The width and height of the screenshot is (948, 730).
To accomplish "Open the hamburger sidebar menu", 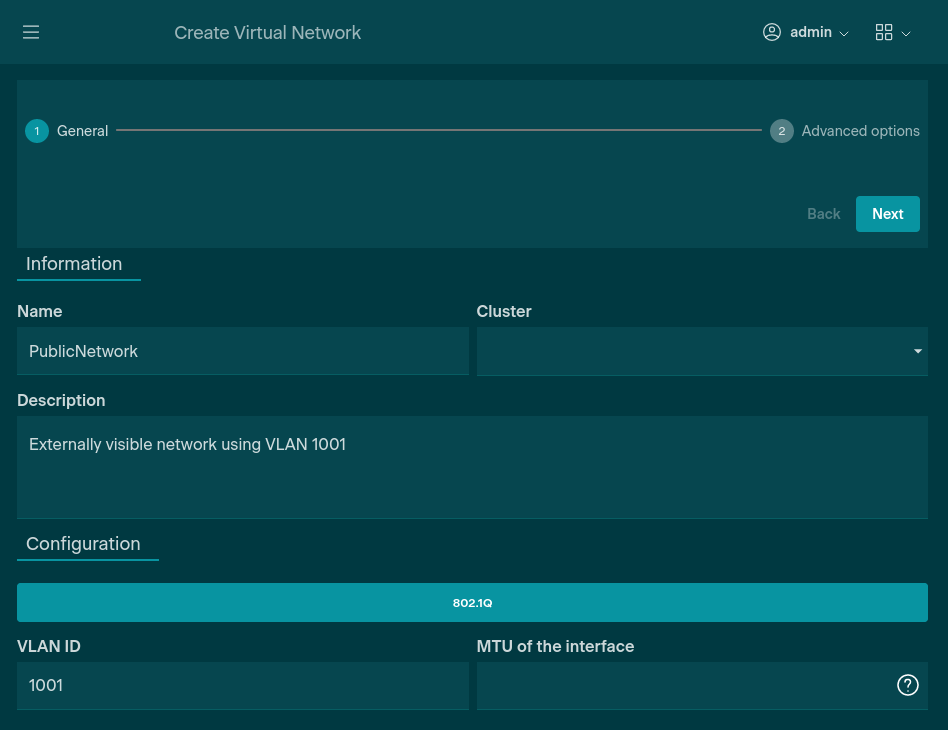I will point(31,32).
